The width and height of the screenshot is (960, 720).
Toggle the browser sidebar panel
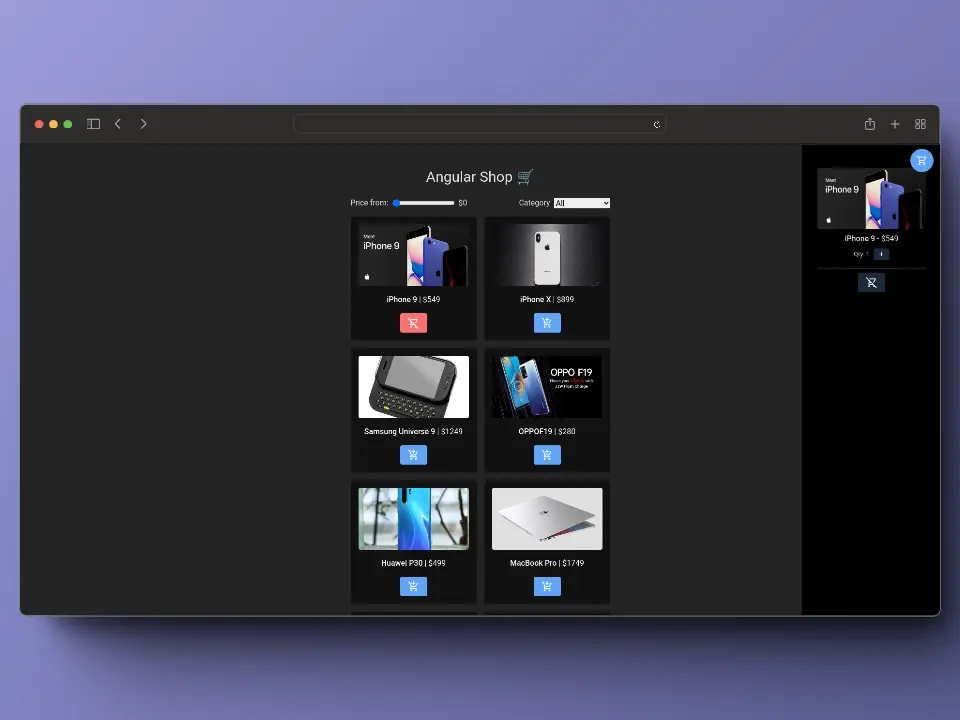pyautogui.click(x=92, y=124)
